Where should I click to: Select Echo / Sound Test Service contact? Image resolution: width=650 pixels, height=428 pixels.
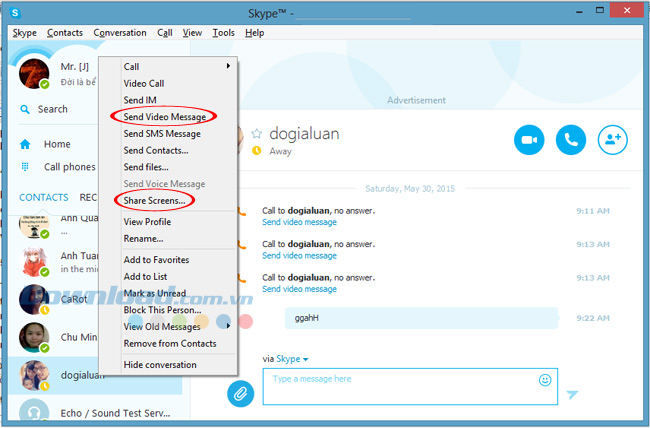tap(95, 411)
